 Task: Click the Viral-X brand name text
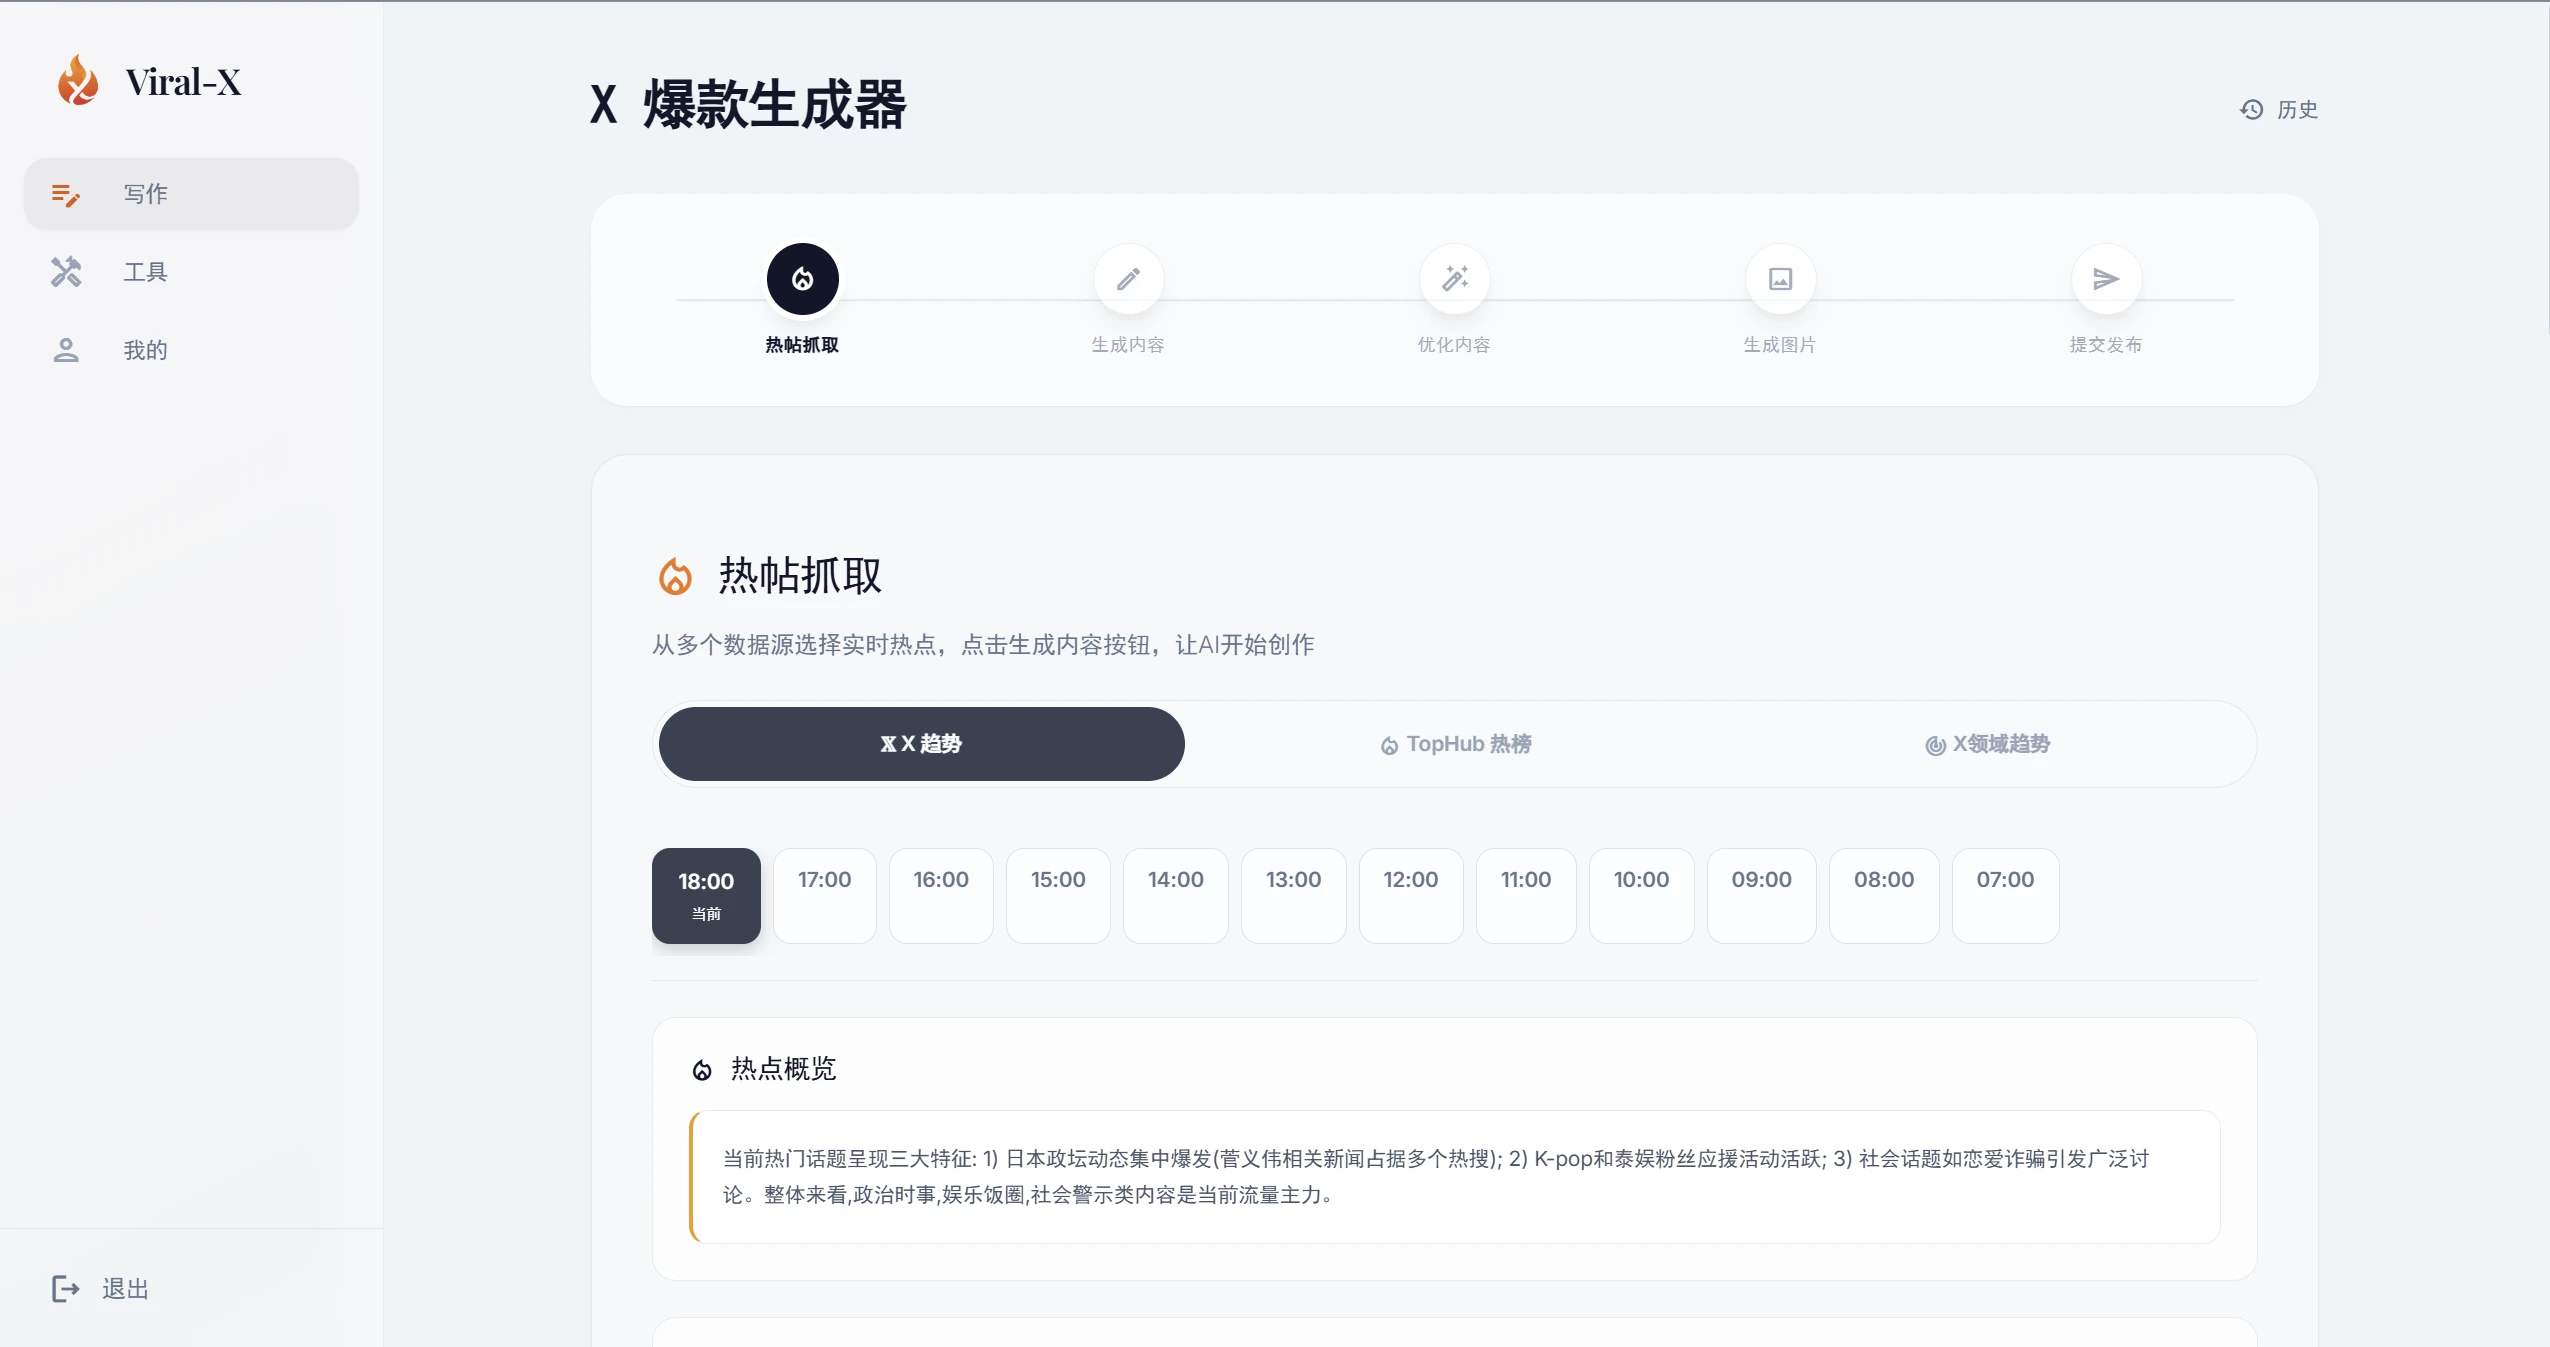click(x=183, y=82)
